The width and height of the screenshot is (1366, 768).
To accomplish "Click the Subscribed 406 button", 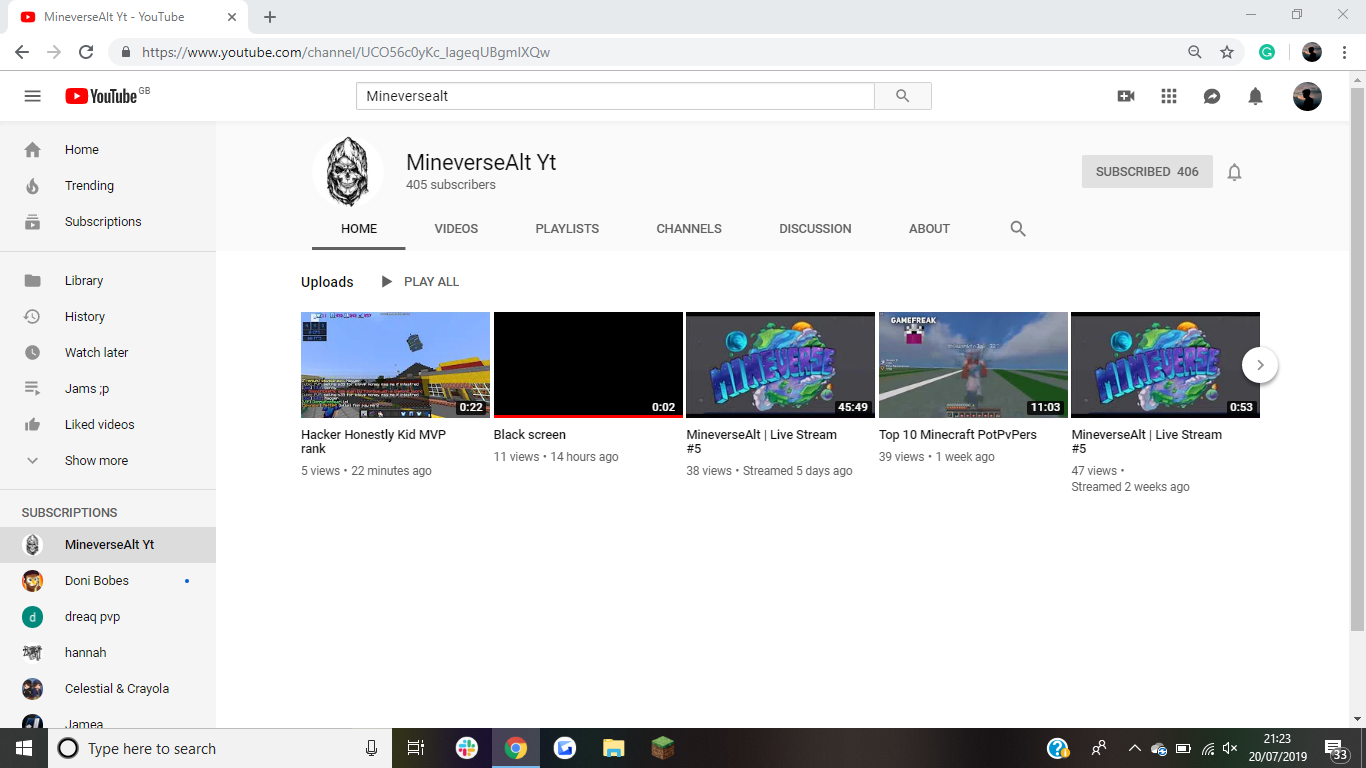I will click(x=1147, y=172).
